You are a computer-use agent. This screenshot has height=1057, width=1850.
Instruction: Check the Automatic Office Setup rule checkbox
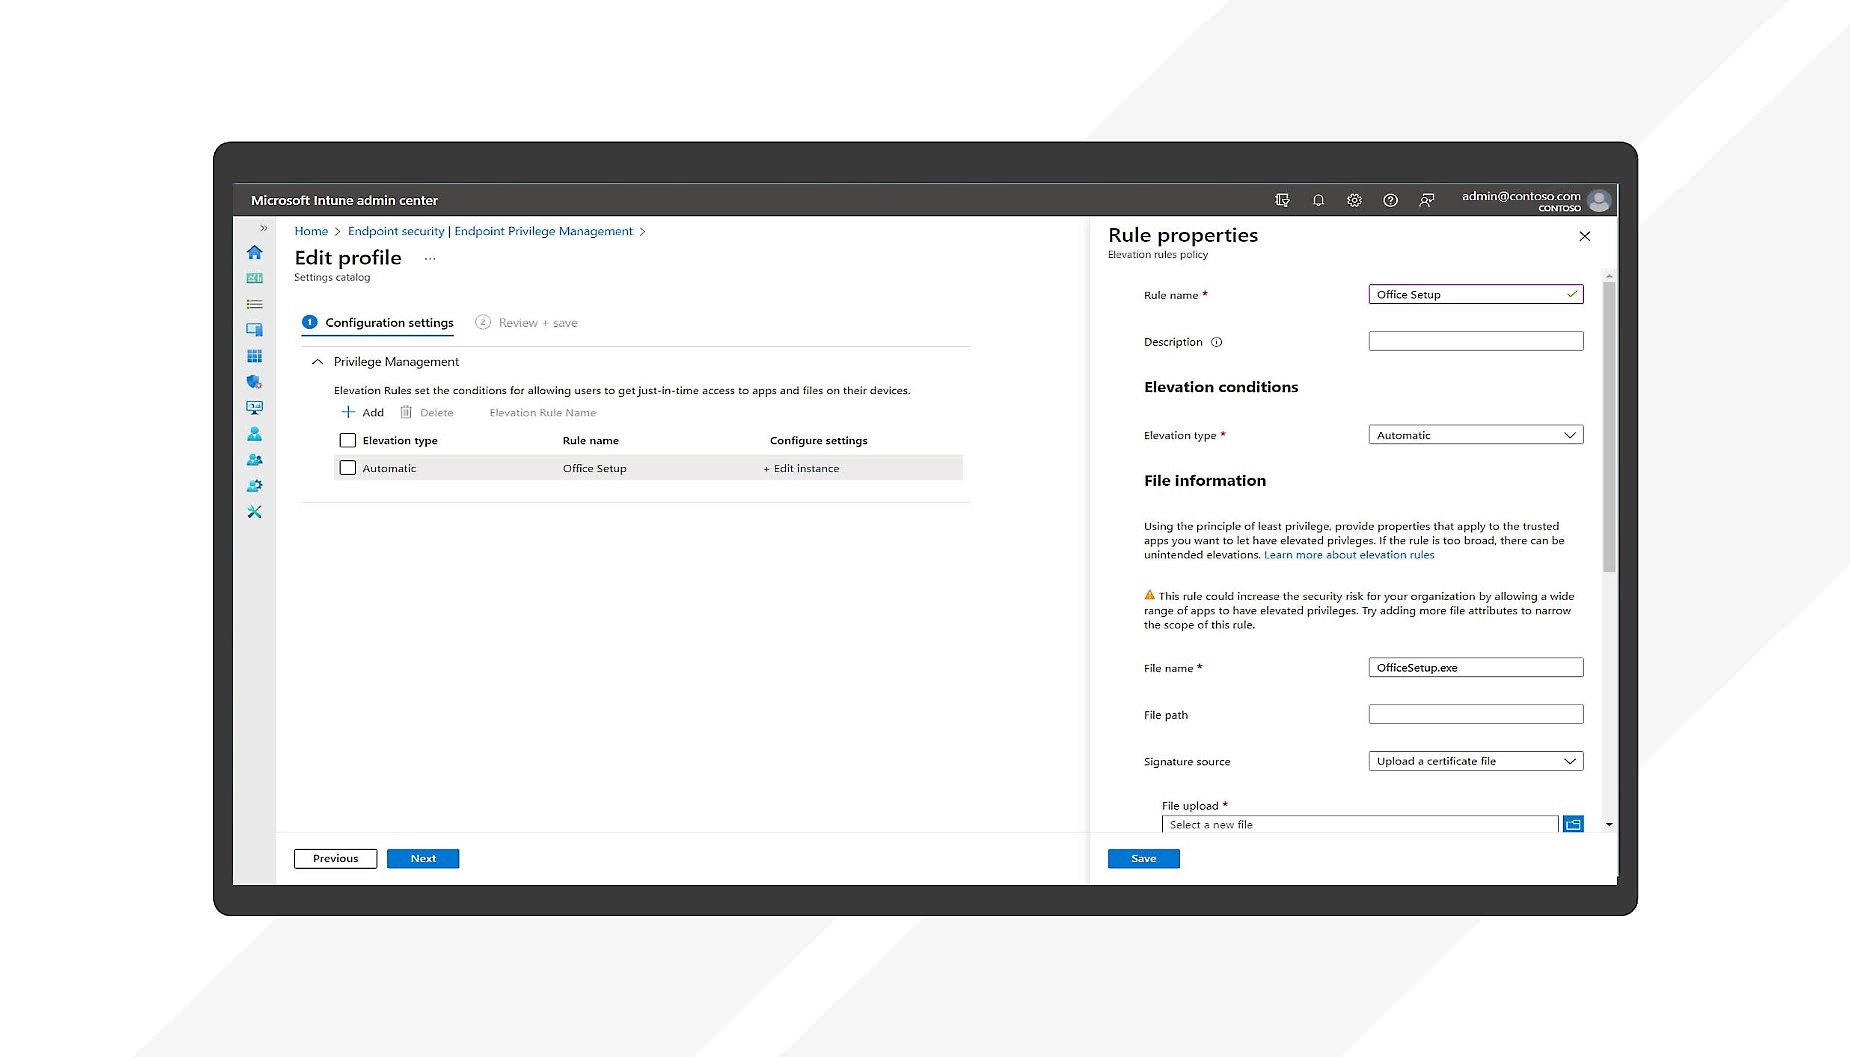[x=348, y=468]
